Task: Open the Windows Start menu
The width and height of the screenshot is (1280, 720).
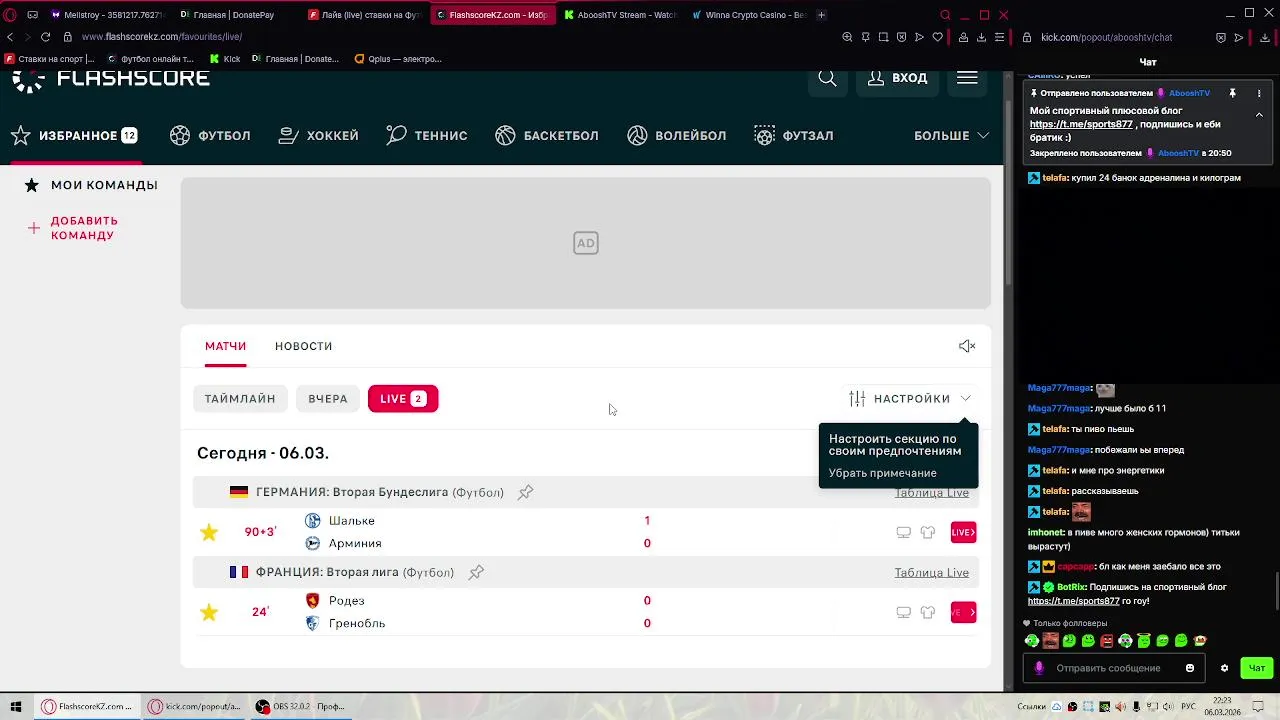Action: point(16,706)
